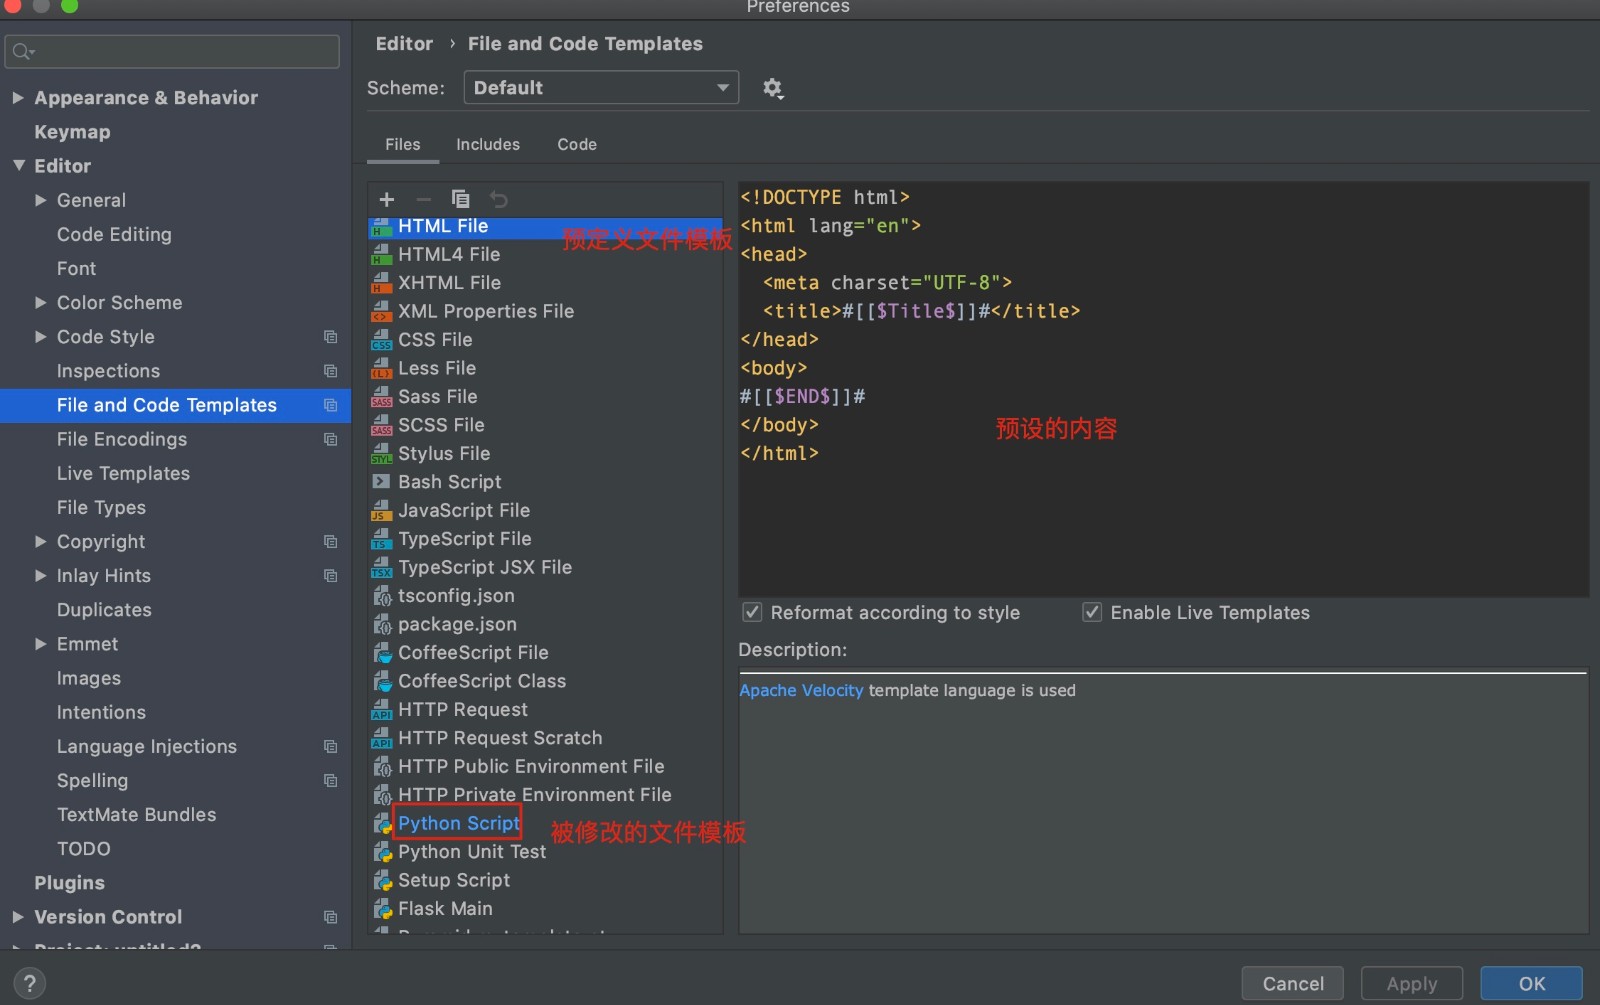Image resolution: width=1600 pixels, height=1005 pixels.
Task: Click the tsconfig.json template icon
Action: tap(381, 596)
